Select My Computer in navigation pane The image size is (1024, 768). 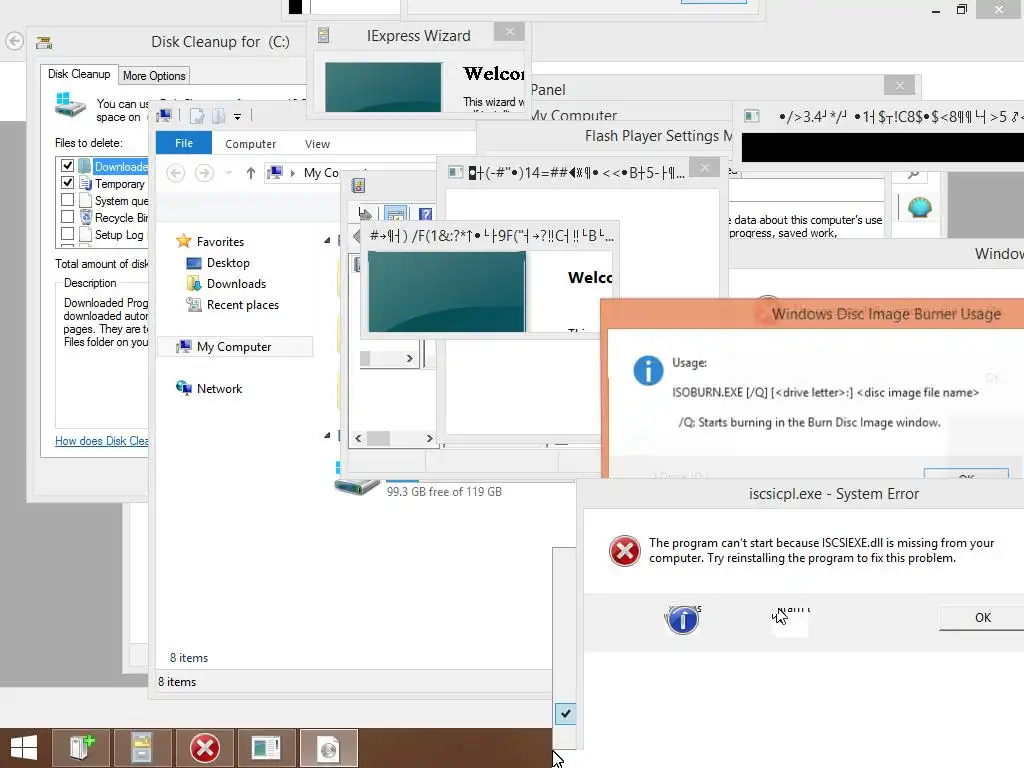(234, 347)
